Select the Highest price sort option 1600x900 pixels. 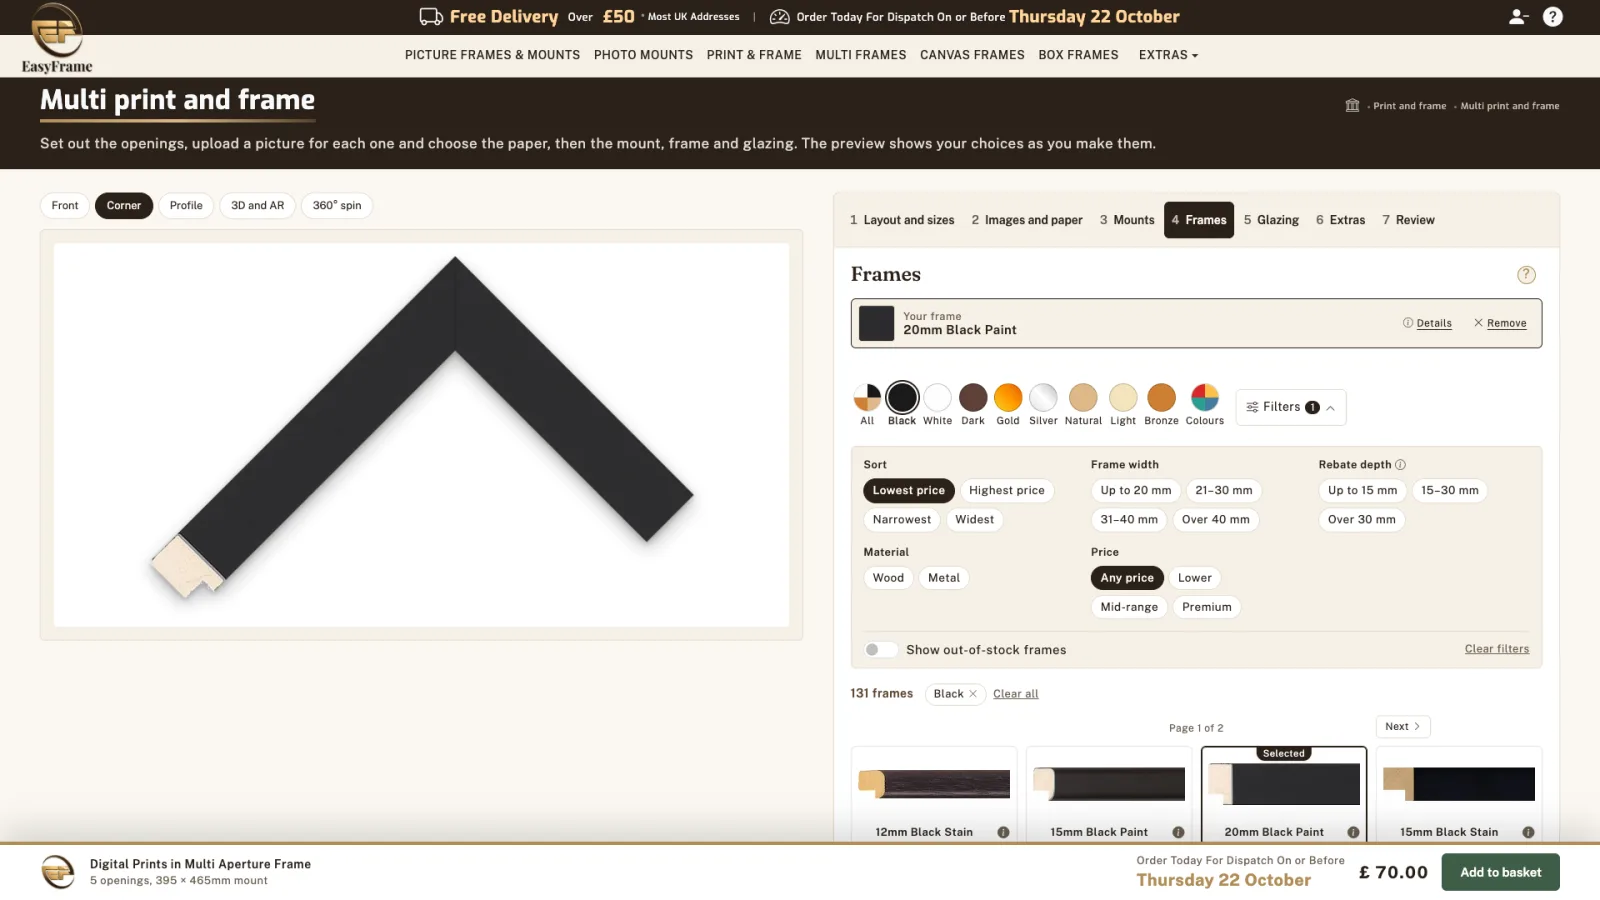(1006, 491)
